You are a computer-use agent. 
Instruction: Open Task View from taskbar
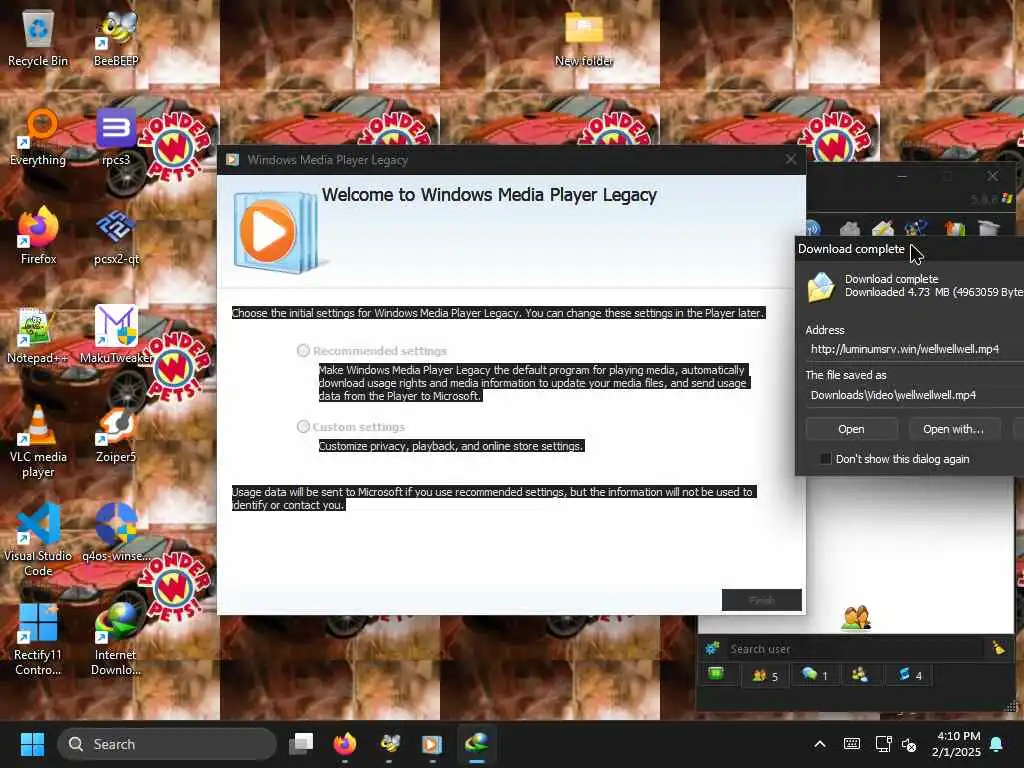pos(301,744)
